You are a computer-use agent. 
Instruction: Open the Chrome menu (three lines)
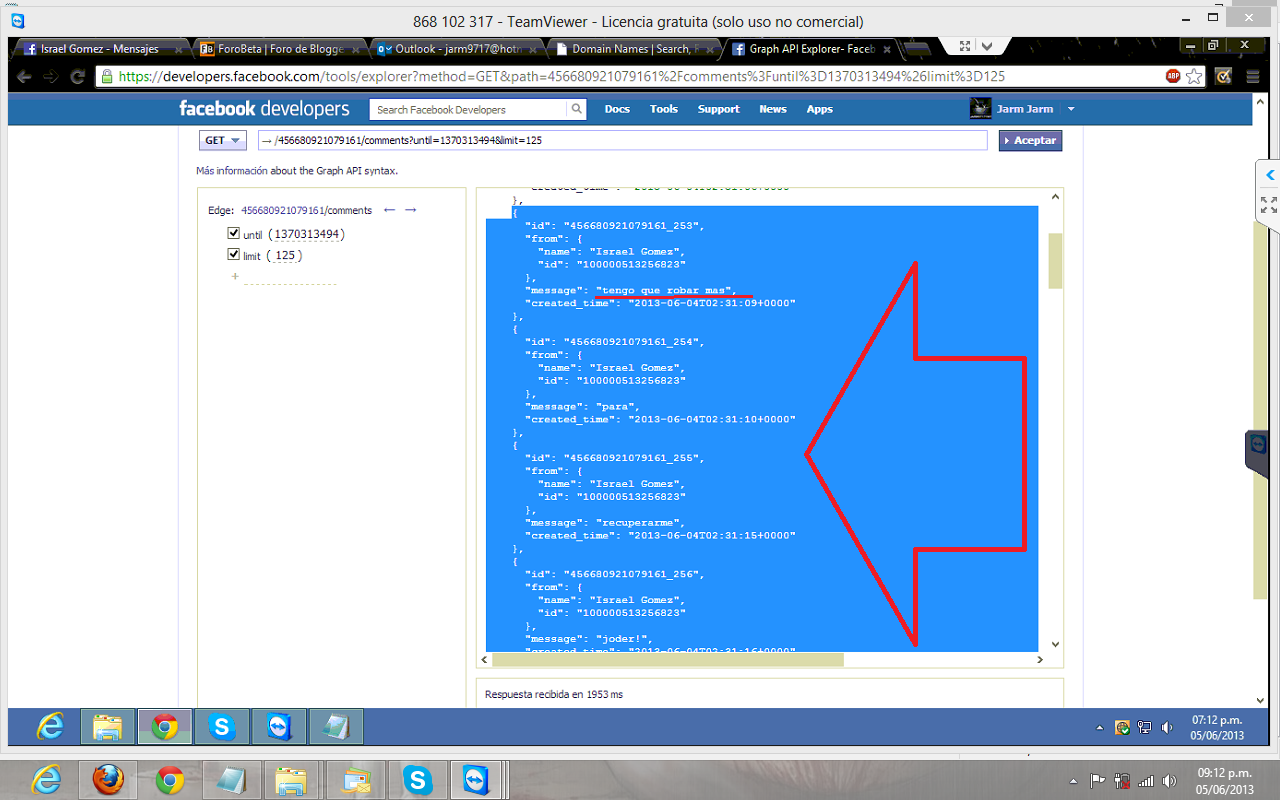1253,76
